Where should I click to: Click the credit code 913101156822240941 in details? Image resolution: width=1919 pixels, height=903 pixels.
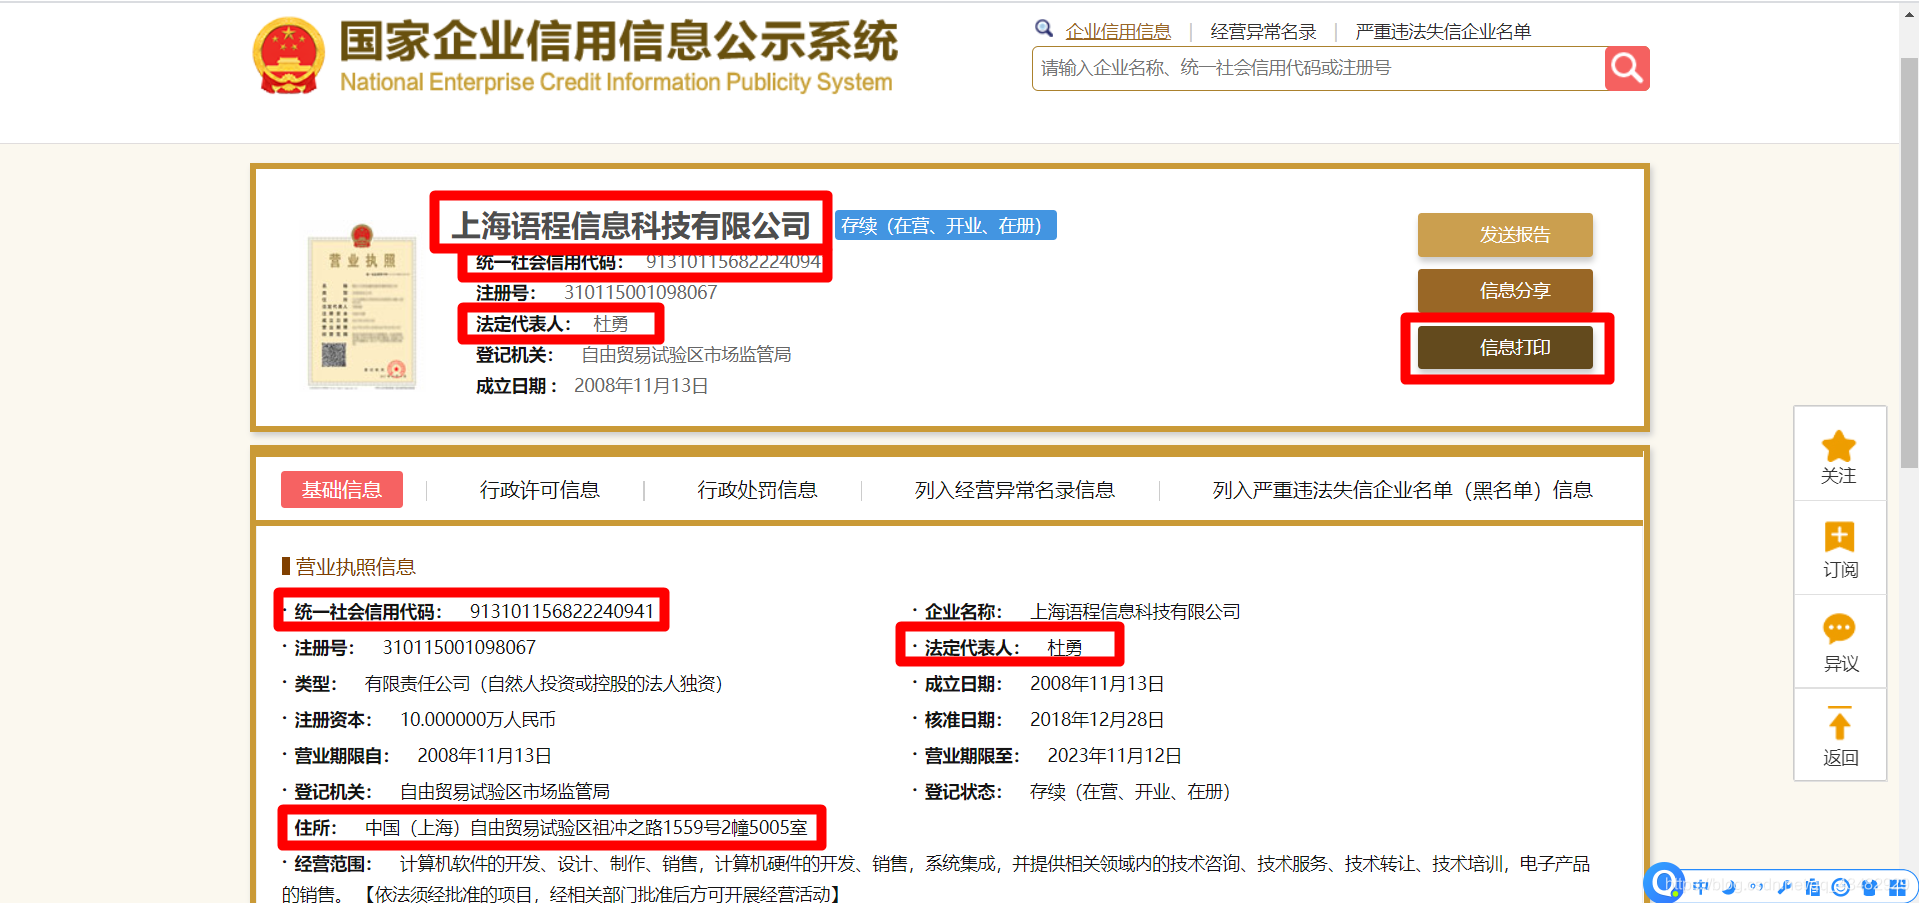[x=562, y=612]
